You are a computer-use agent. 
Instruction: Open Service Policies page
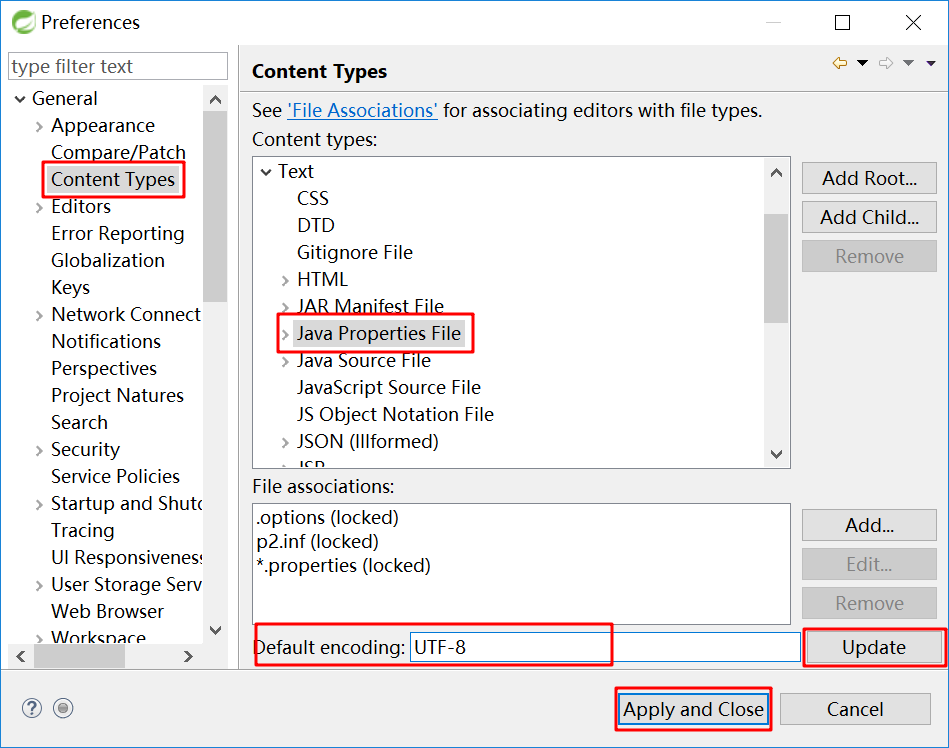click(116, 476)
